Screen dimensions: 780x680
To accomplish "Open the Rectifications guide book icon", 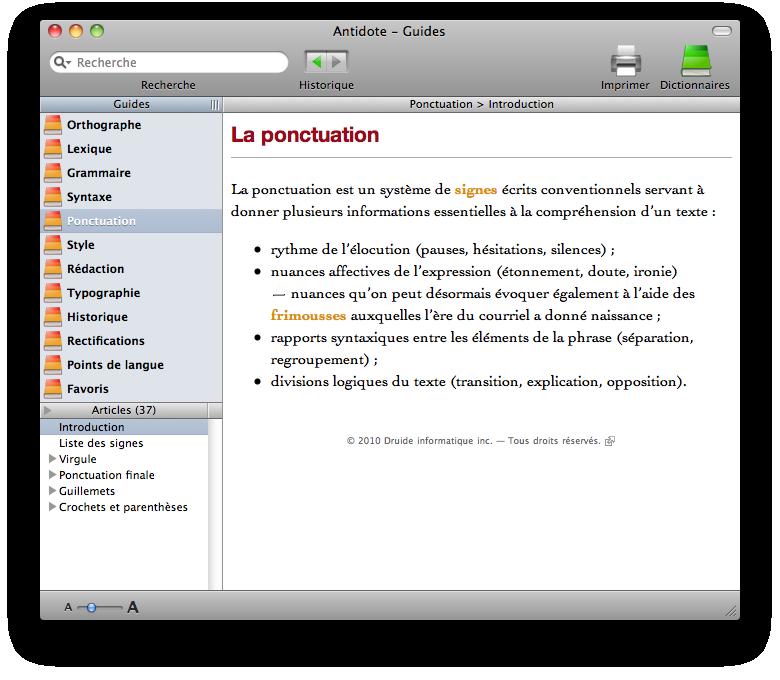I will pos(53,341).
